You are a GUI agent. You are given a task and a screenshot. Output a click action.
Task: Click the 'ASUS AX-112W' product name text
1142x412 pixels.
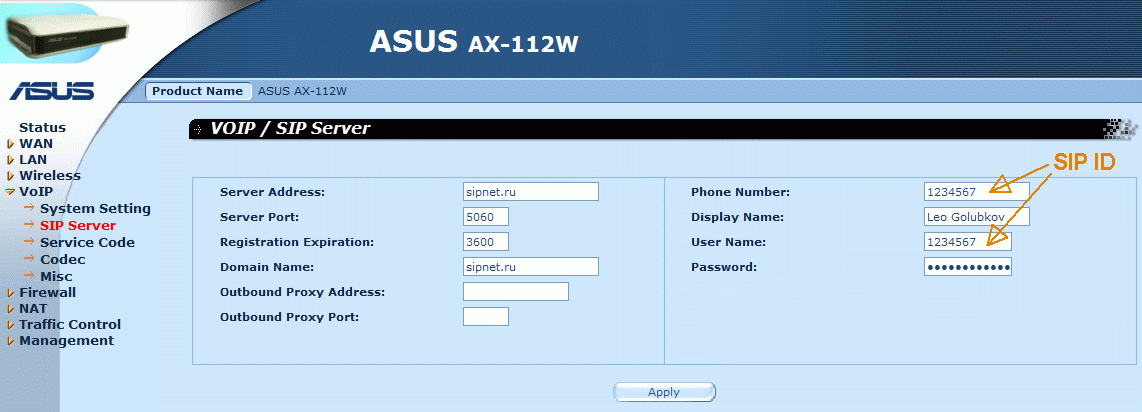point(302,91)
